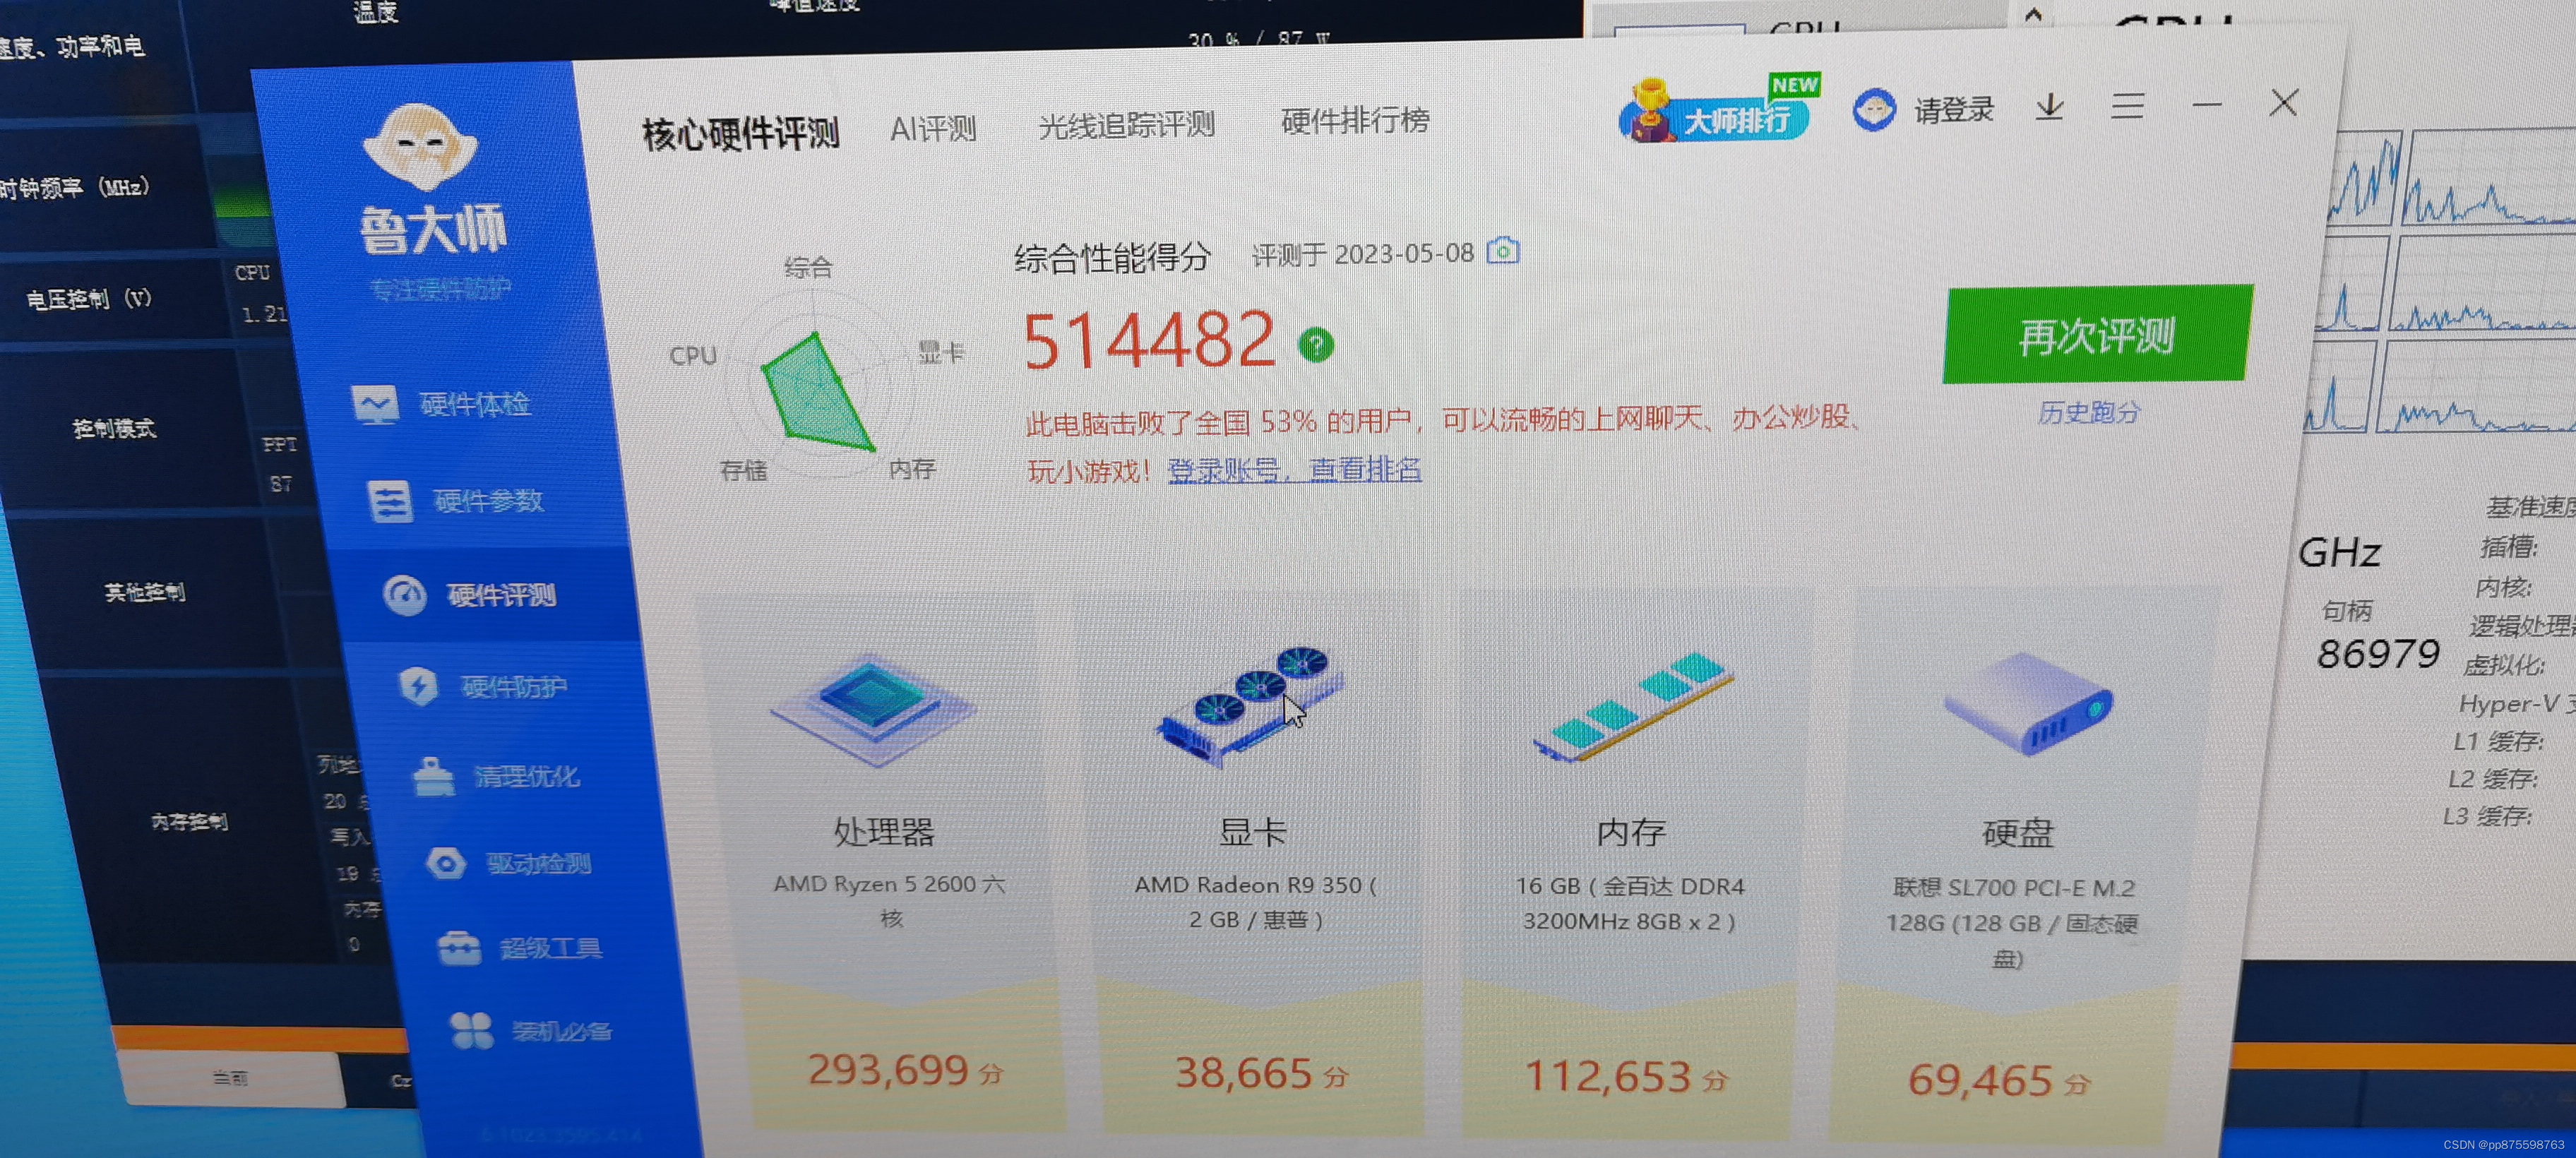Click 请登录 text
The width and height of the screenshot is (2576, 1158).
(1954, 109)
